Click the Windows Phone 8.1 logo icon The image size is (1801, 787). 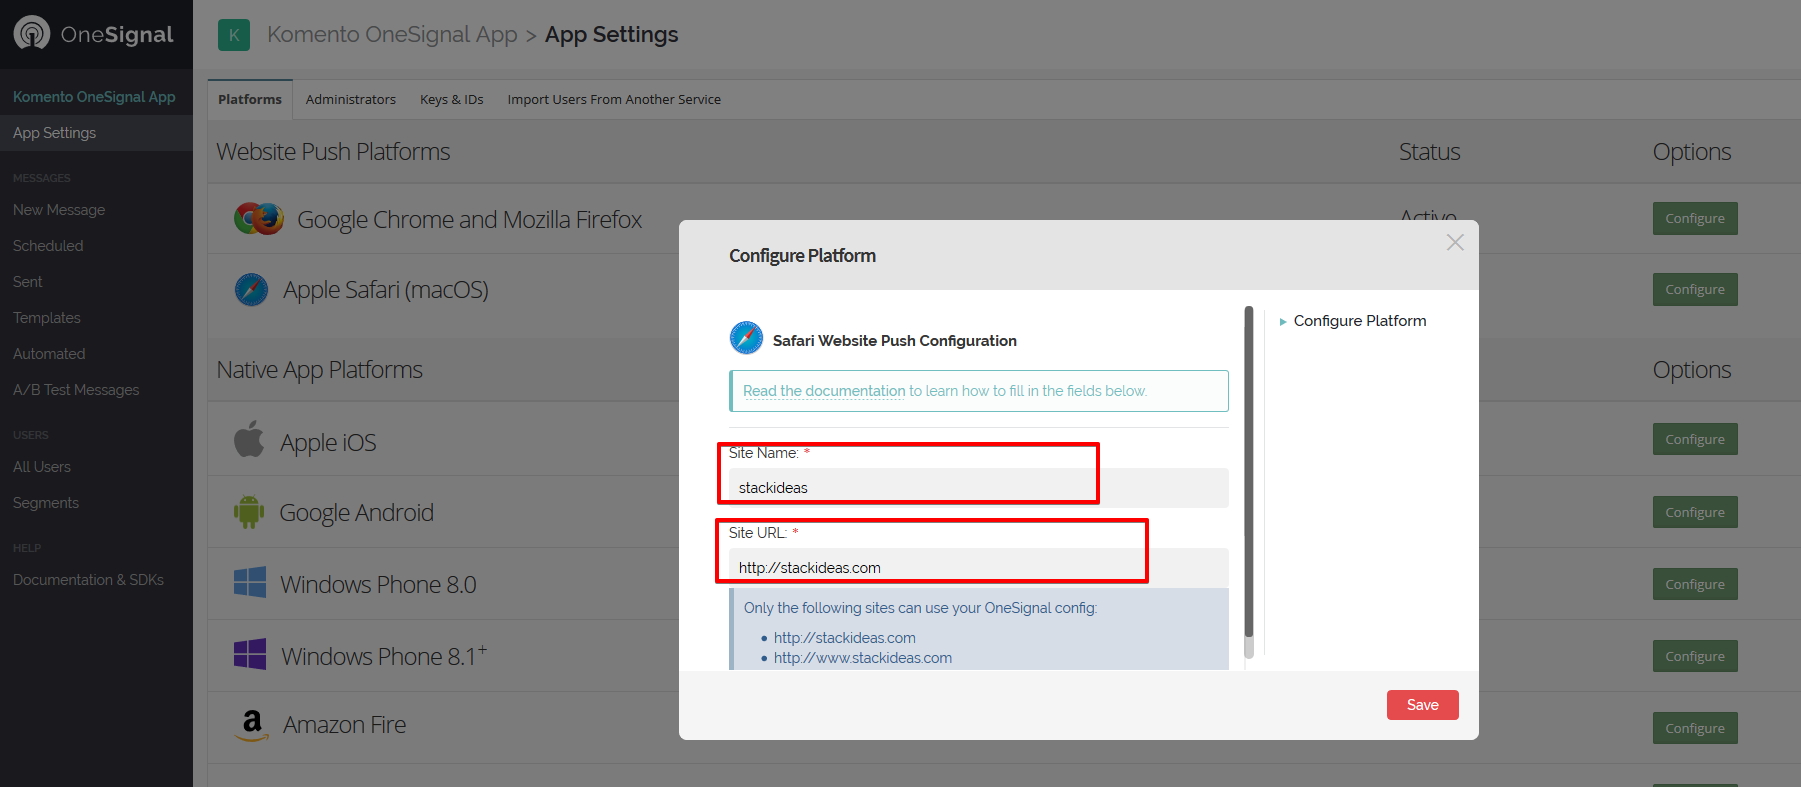250,655
